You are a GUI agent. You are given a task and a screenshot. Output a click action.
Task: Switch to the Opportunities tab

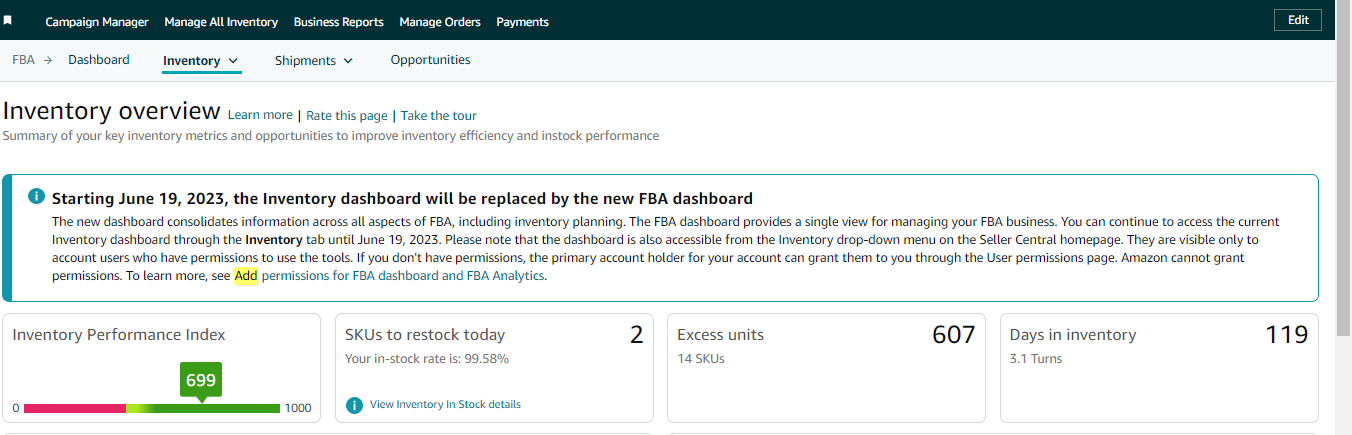430,60
